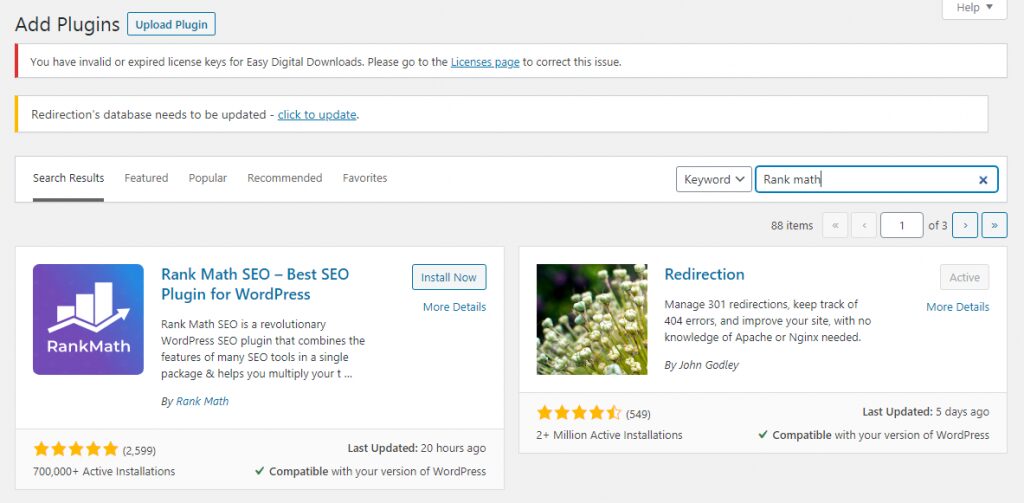Click 'Last Updated: 20 hours ago' text
Viewport: 1024px width, 503px height.
click(x=417, y=448)
